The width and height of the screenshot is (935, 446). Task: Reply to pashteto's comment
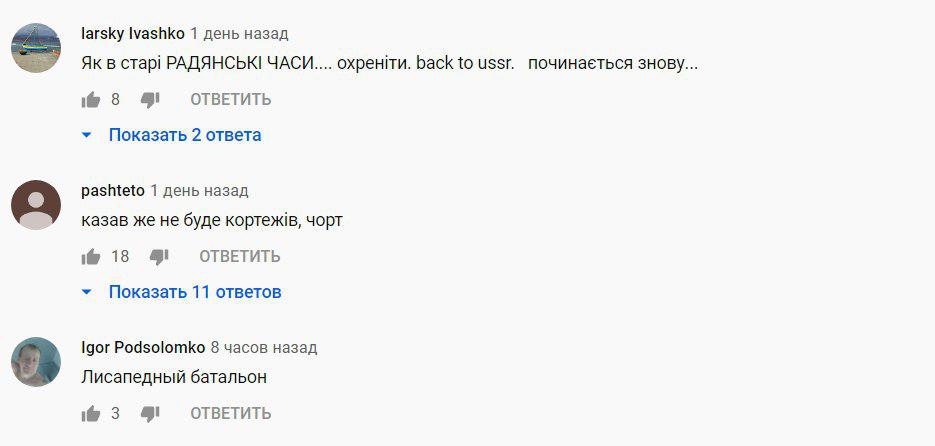point(239,256)
